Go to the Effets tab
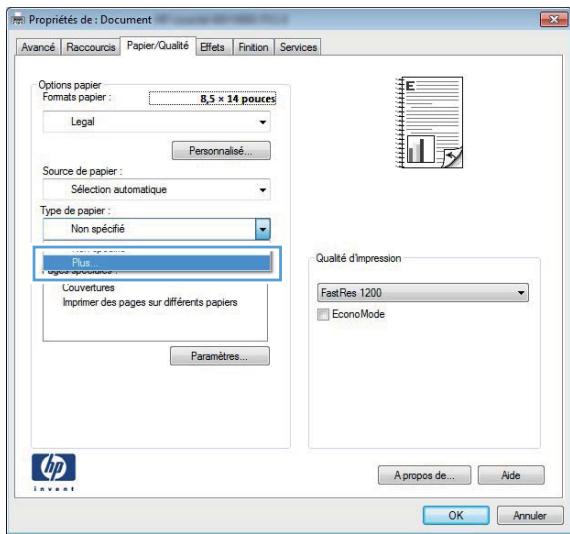Image resolution: width=570 pixels, height=534 pixels. coord(213,47)
